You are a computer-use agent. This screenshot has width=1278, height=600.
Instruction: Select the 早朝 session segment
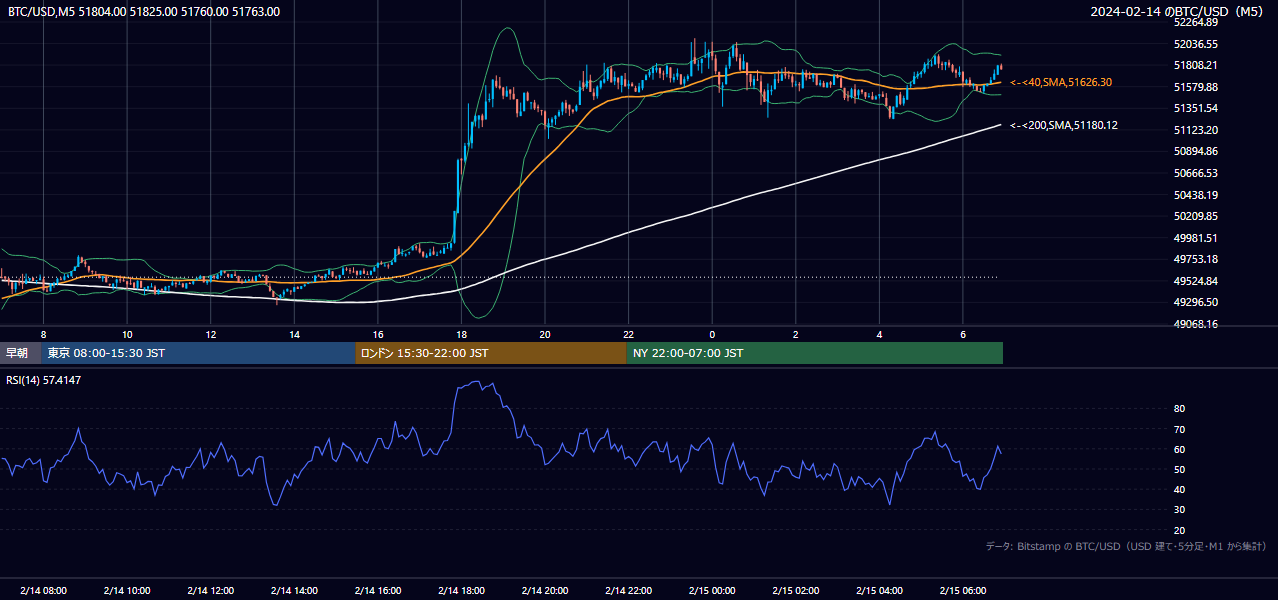[21, 353]
